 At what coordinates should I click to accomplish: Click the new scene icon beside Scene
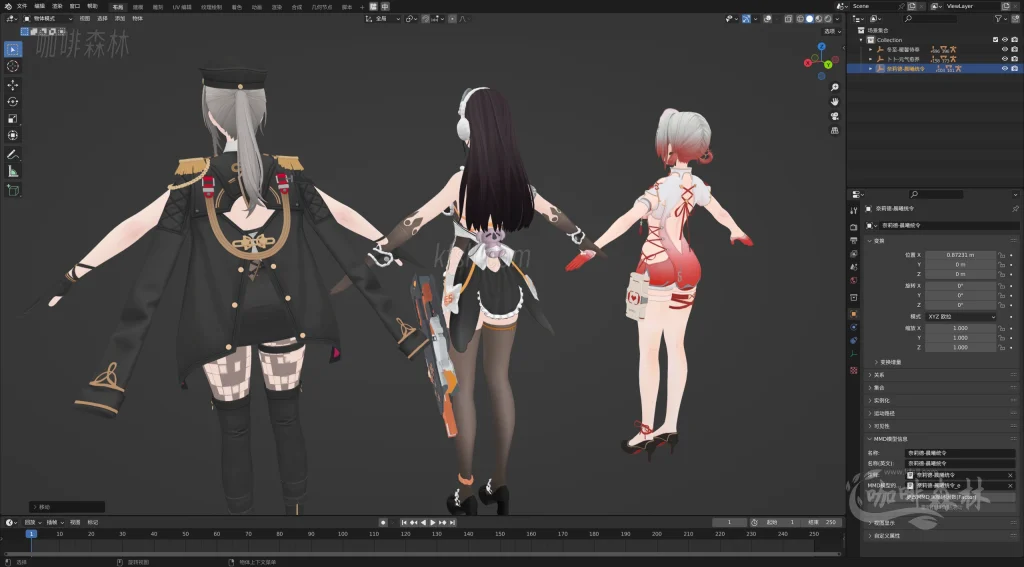pyautogui.click(x=912, y=6)
